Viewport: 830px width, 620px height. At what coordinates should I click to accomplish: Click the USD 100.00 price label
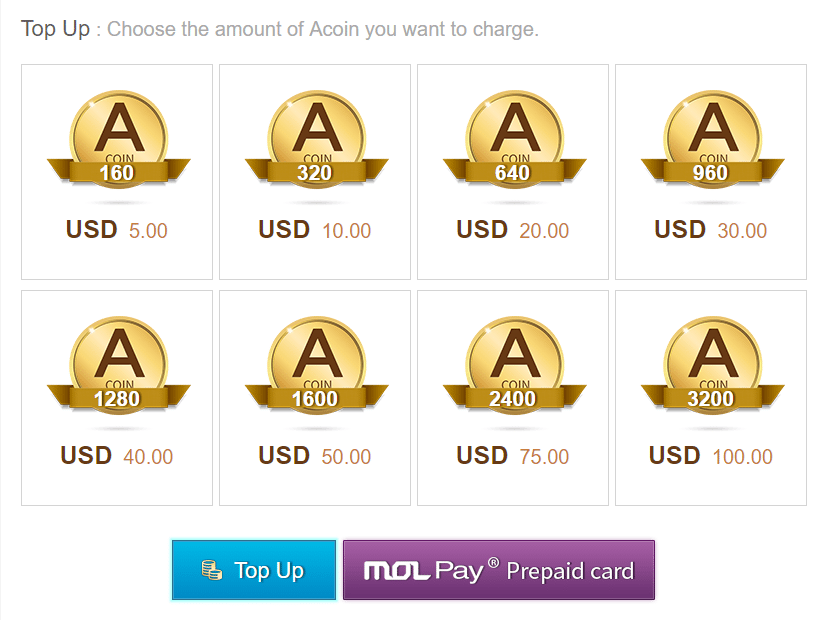click(x=711, y=456)
